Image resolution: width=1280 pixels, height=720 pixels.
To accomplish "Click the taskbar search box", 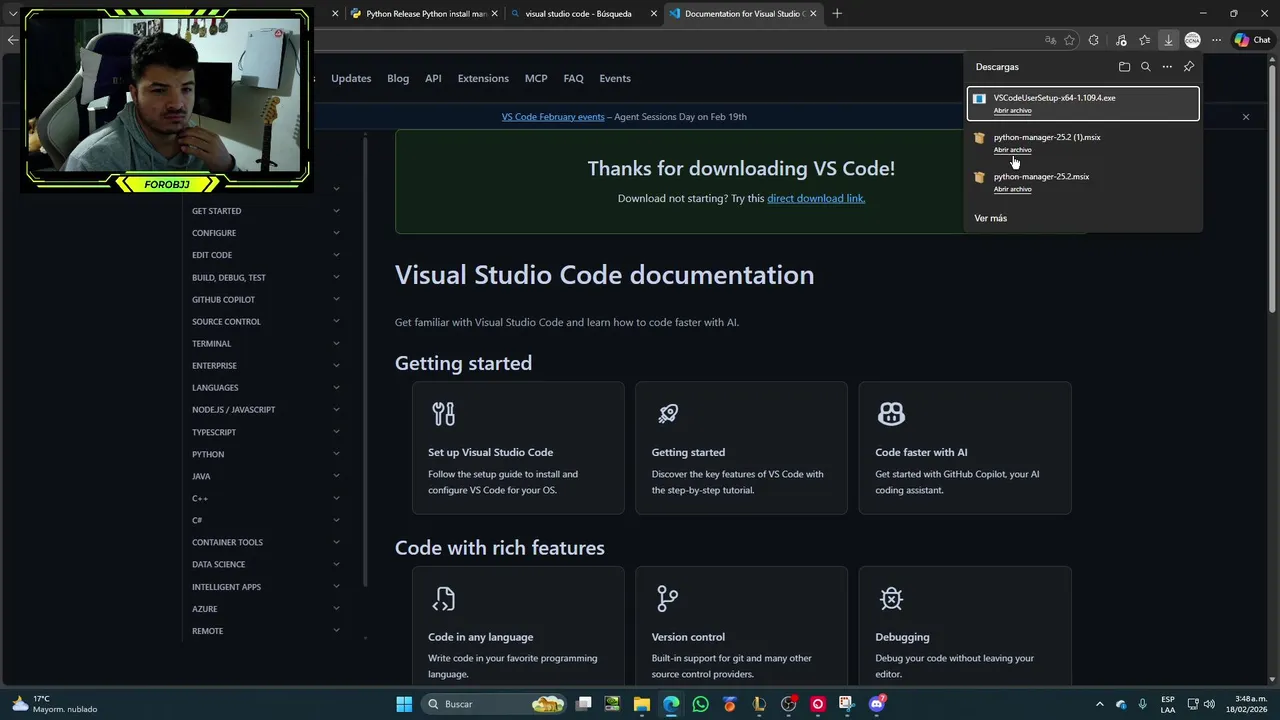I will point(496,704).
